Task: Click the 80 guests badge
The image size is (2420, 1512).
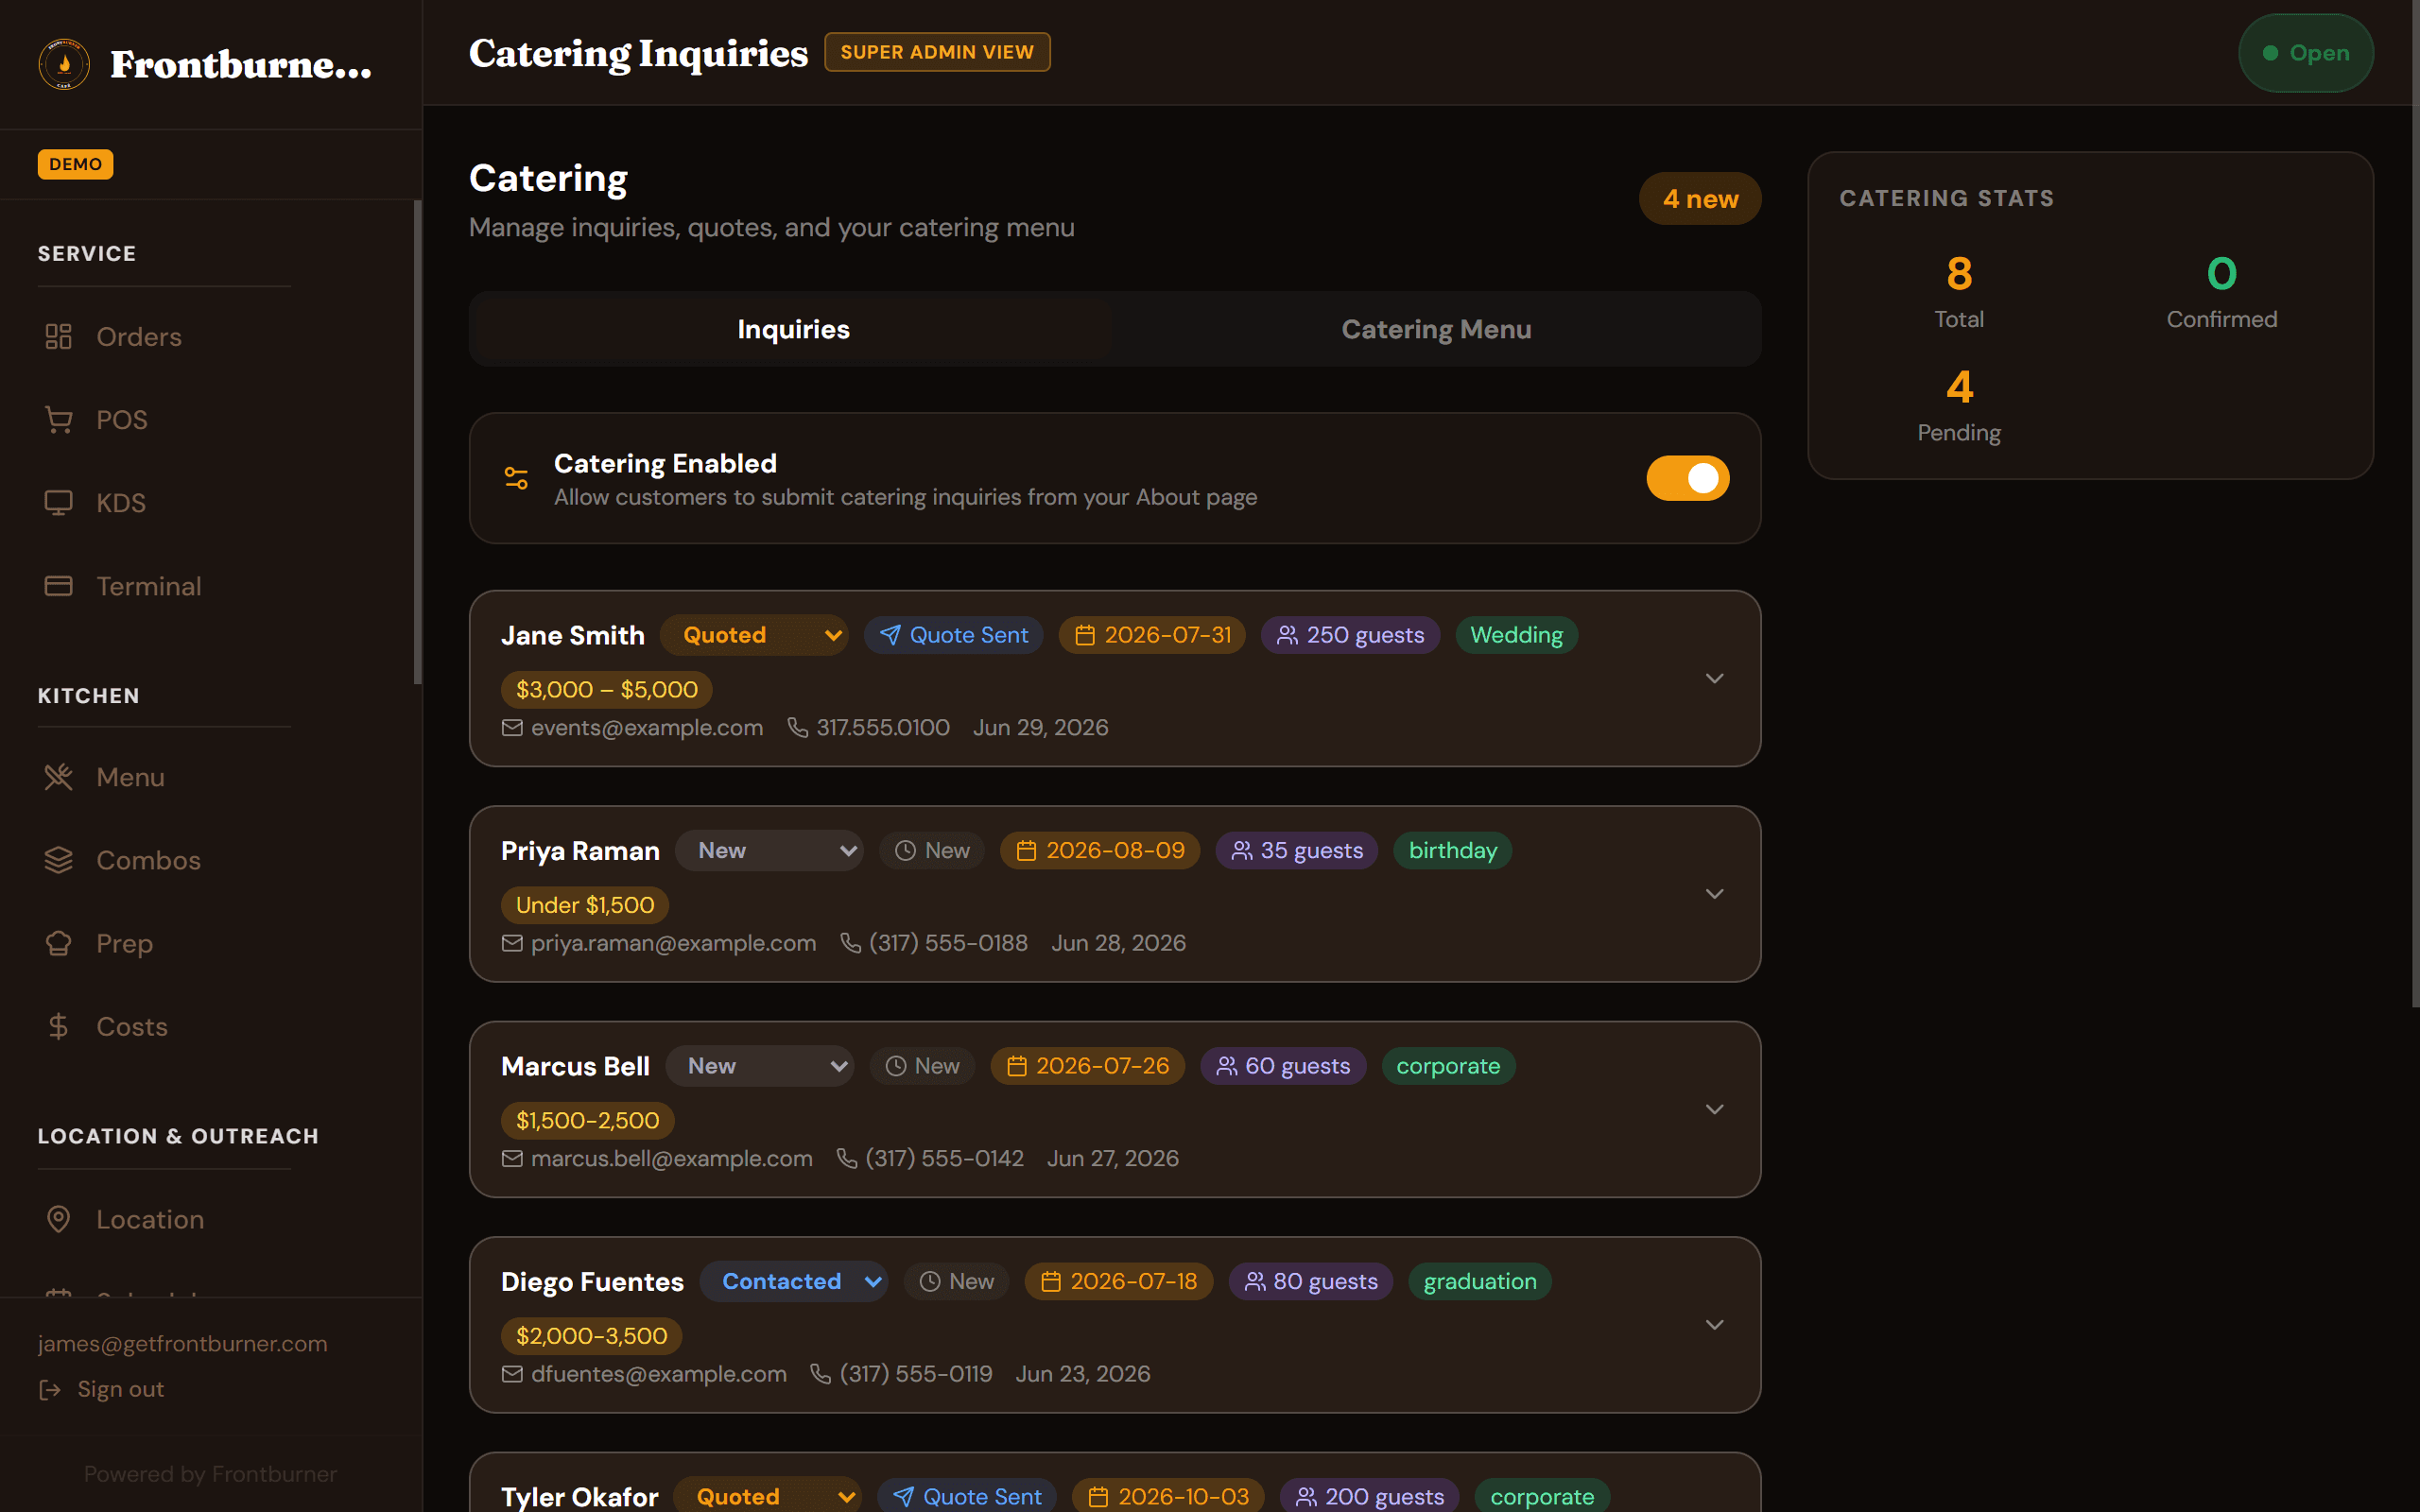Action: tap(1310, 1281)
